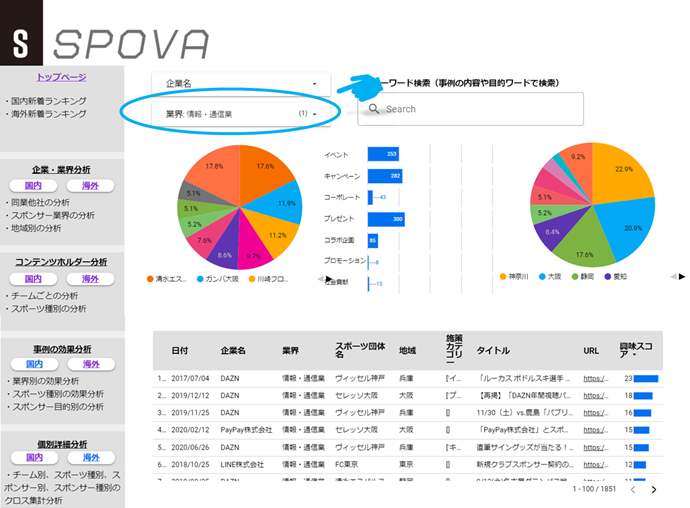Screen dimensions: 690x508
Task: Click the ガンバ大阪 legend dot
Action: point(200,279)
